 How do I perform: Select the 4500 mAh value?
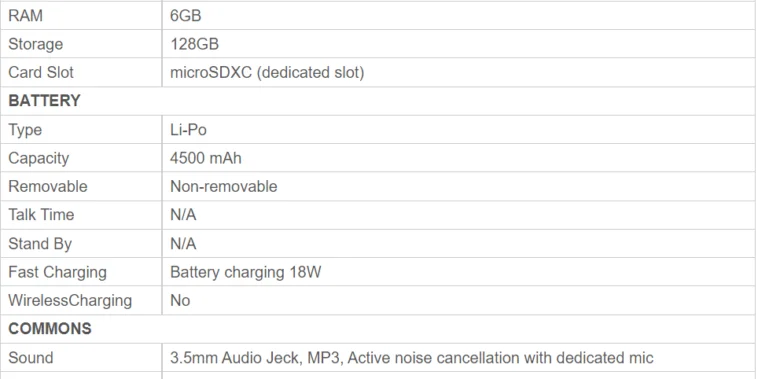click(206, 158)
